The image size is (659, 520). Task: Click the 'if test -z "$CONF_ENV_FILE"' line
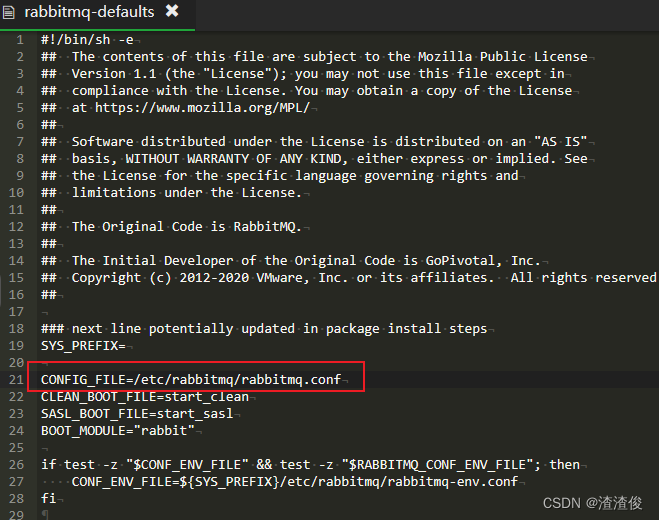click(x=310, y=465)
